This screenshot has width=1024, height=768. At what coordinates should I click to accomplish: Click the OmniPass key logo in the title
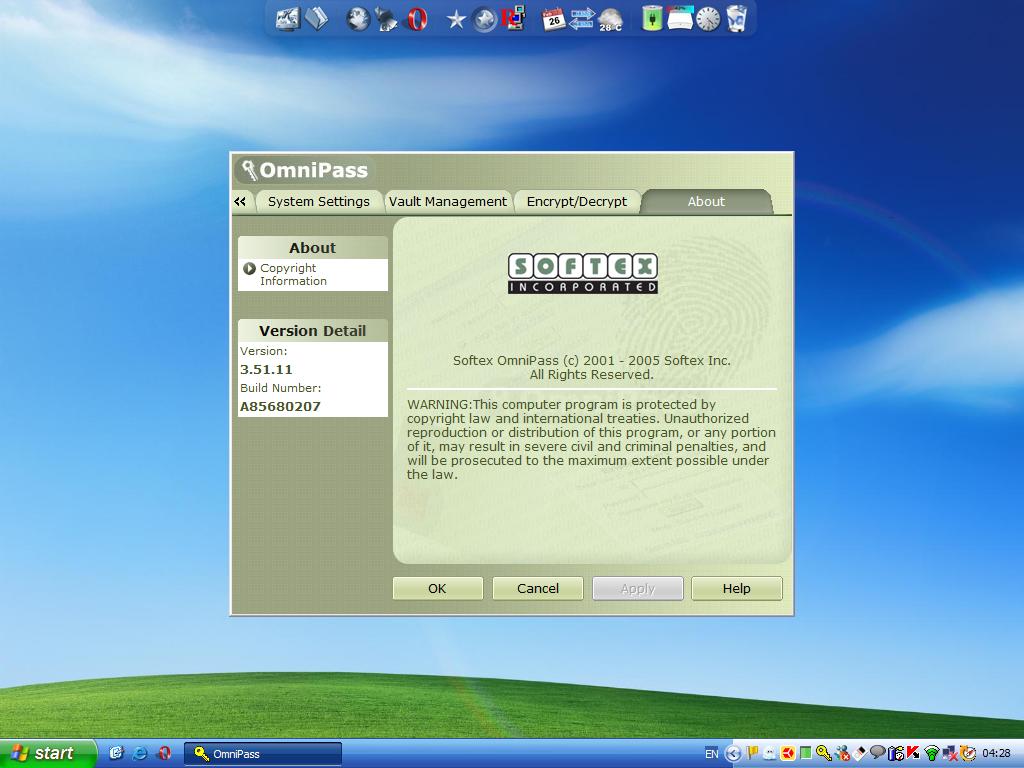pos(249,170)
